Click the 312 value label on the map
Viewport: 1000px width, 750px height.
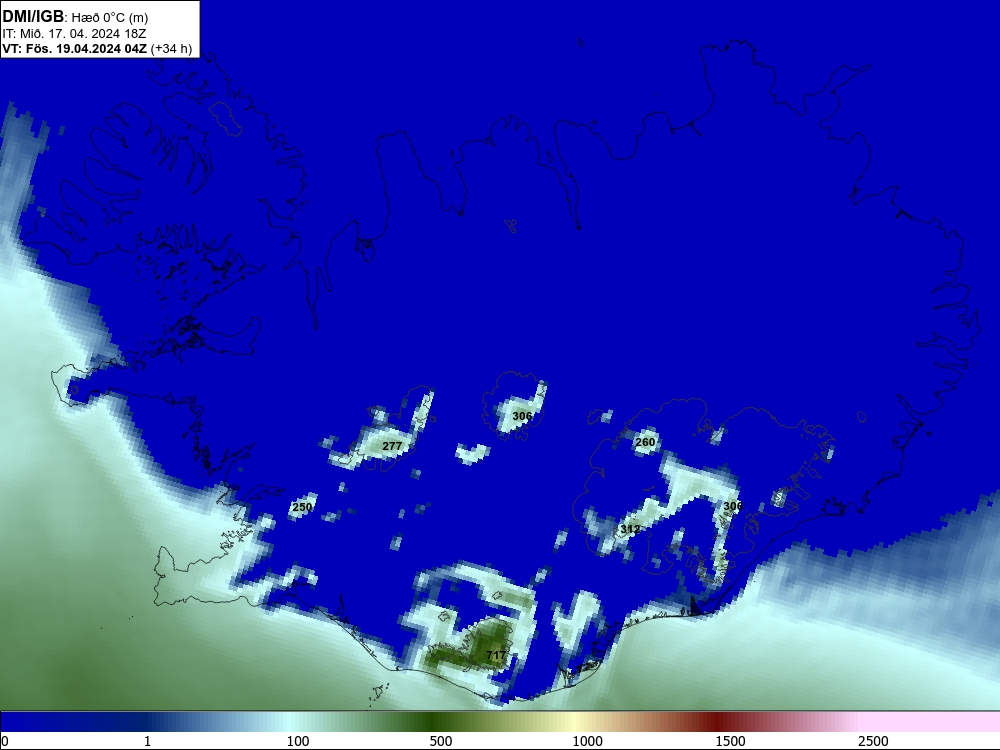click(630, 529)
